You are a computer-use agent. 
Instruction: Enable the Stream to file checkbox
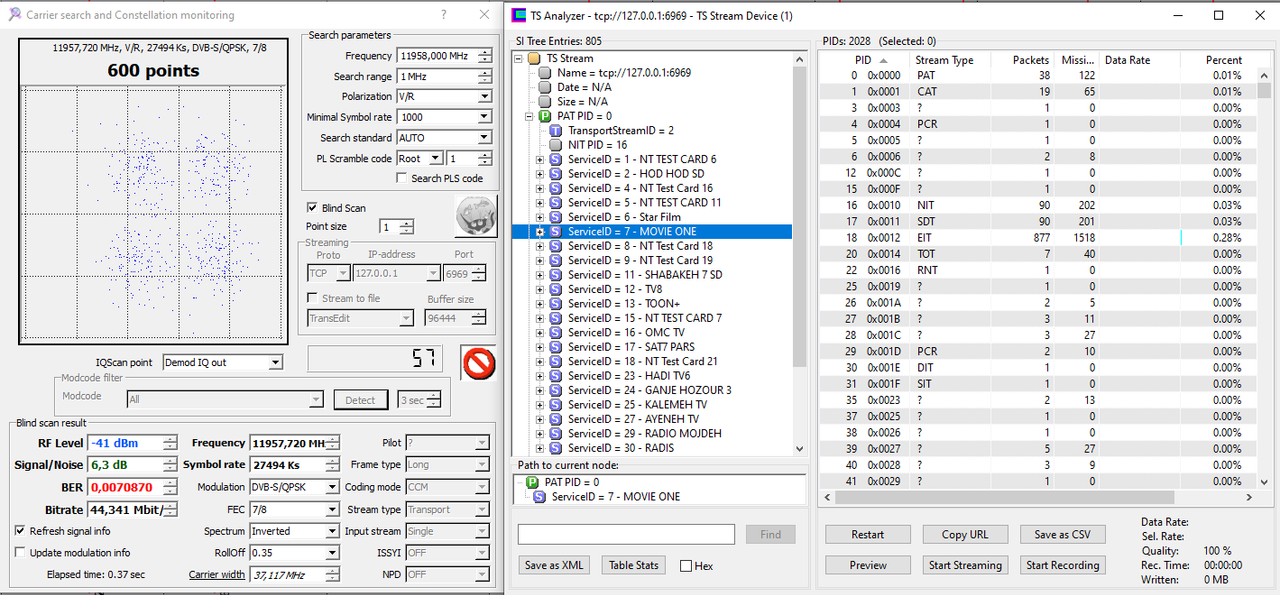pos(313,298)
